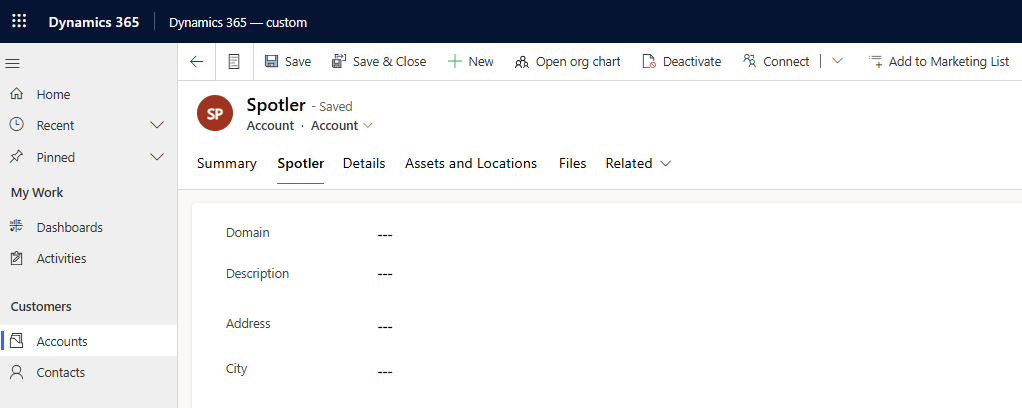Expand the Pinned section chevron
The height and width of the screenshot is (408, 1022).
point(157,157)
